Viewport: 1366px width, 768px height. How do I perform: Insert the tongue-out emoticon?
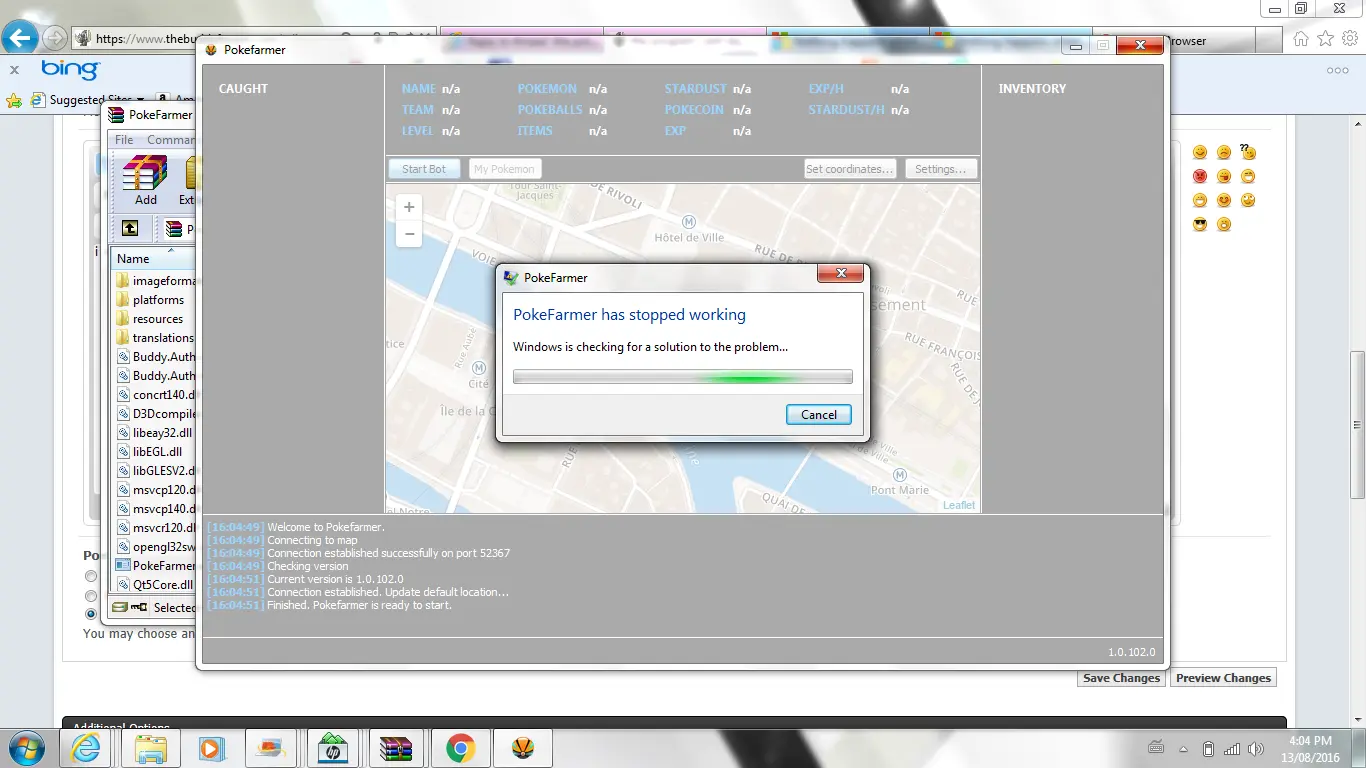pos(1224,176)
